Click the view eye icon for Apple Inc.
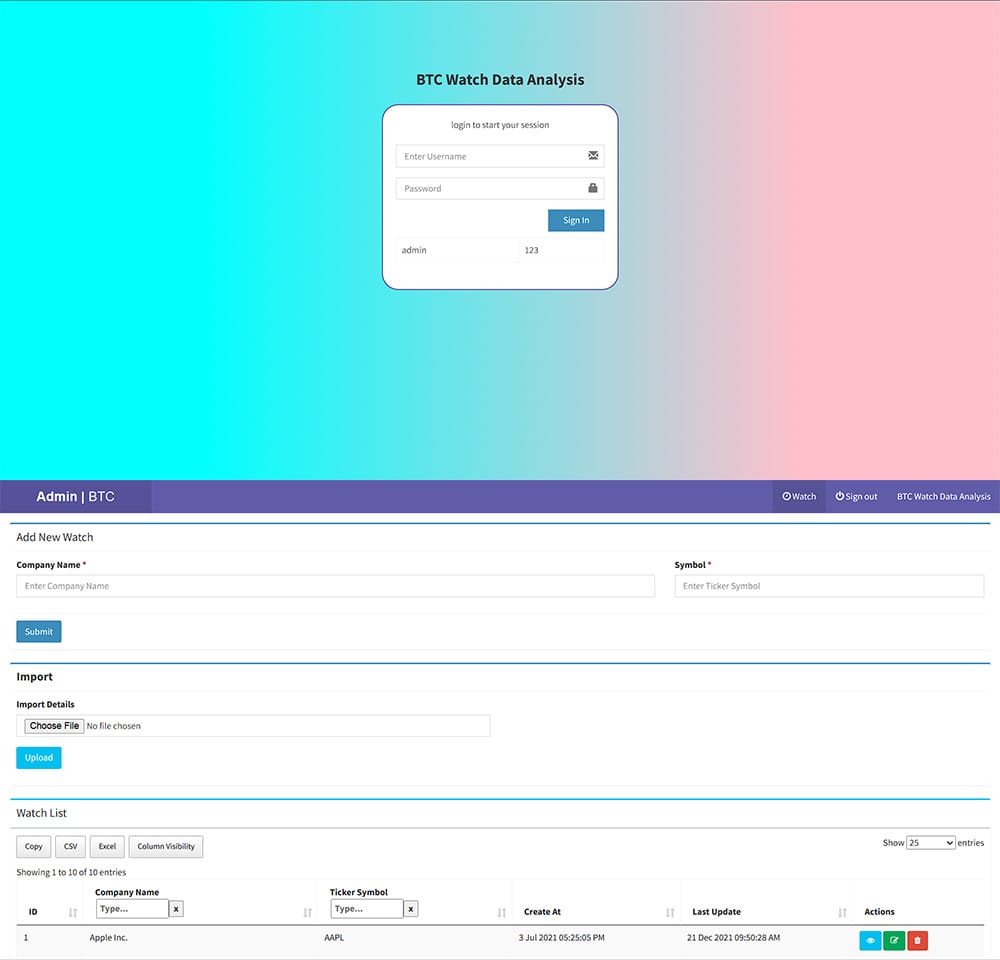 tap(870, 940)
